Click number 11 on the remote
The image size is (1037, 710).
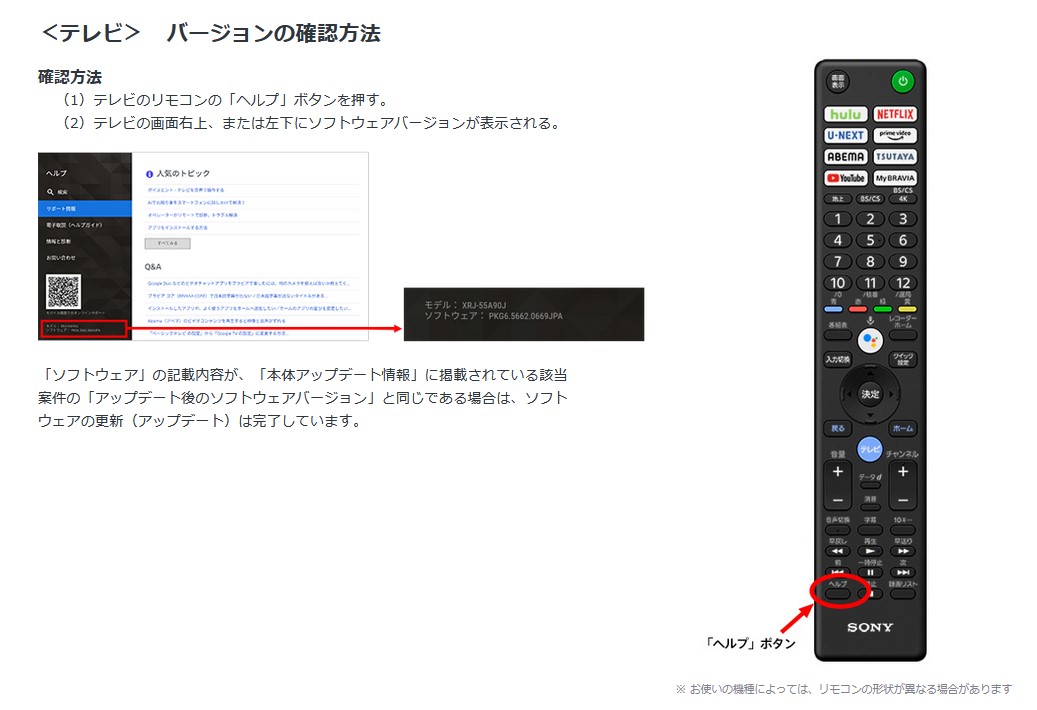tap(870, 283)
